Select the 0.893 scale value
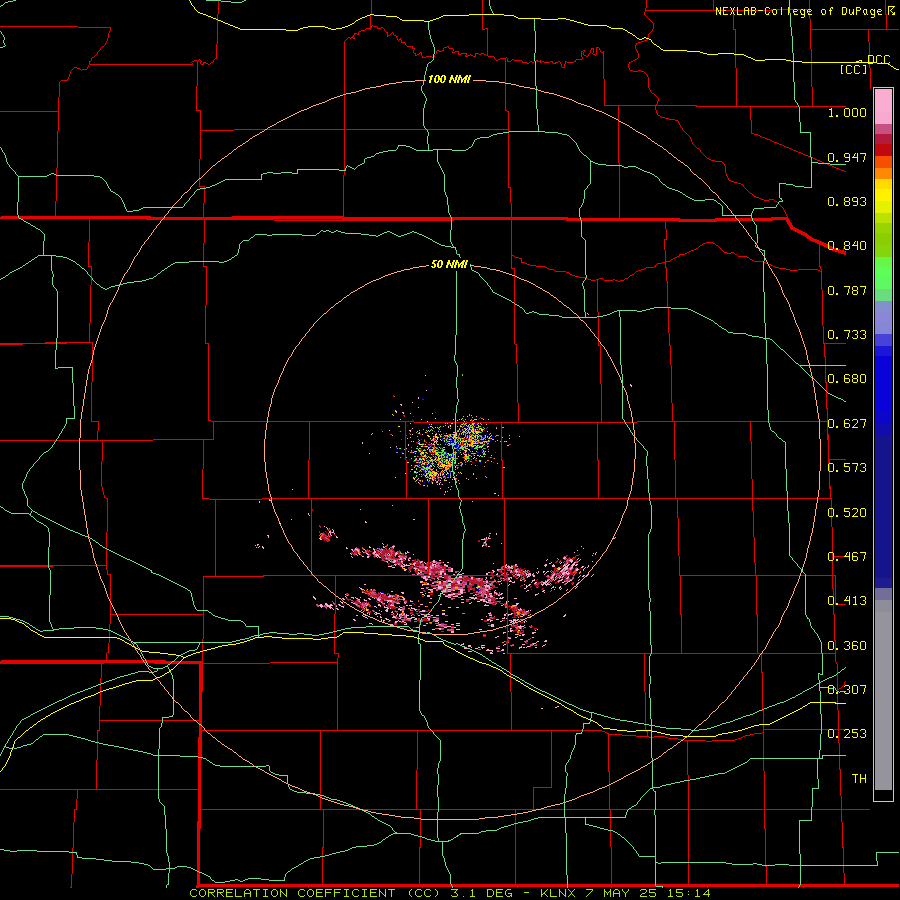 847,201
